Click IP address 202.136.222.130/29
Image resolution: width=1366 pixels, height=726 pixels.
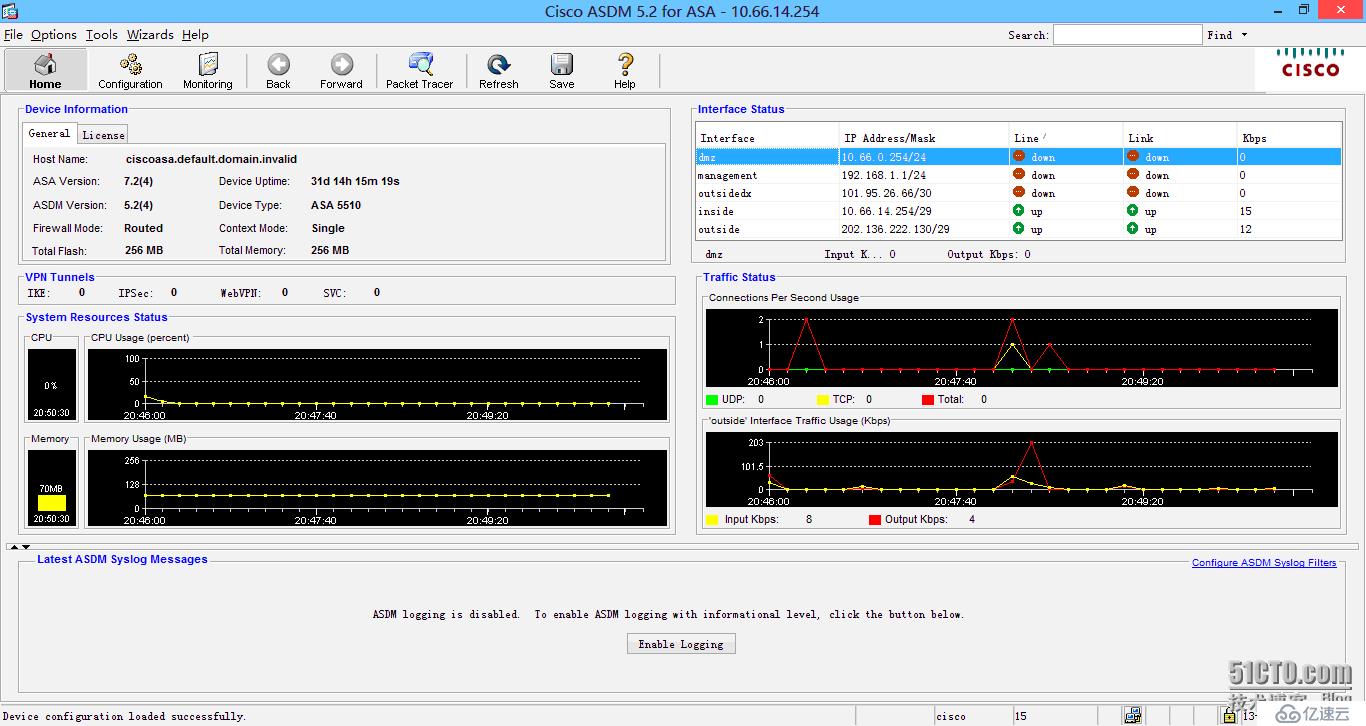tap(895, 229)
